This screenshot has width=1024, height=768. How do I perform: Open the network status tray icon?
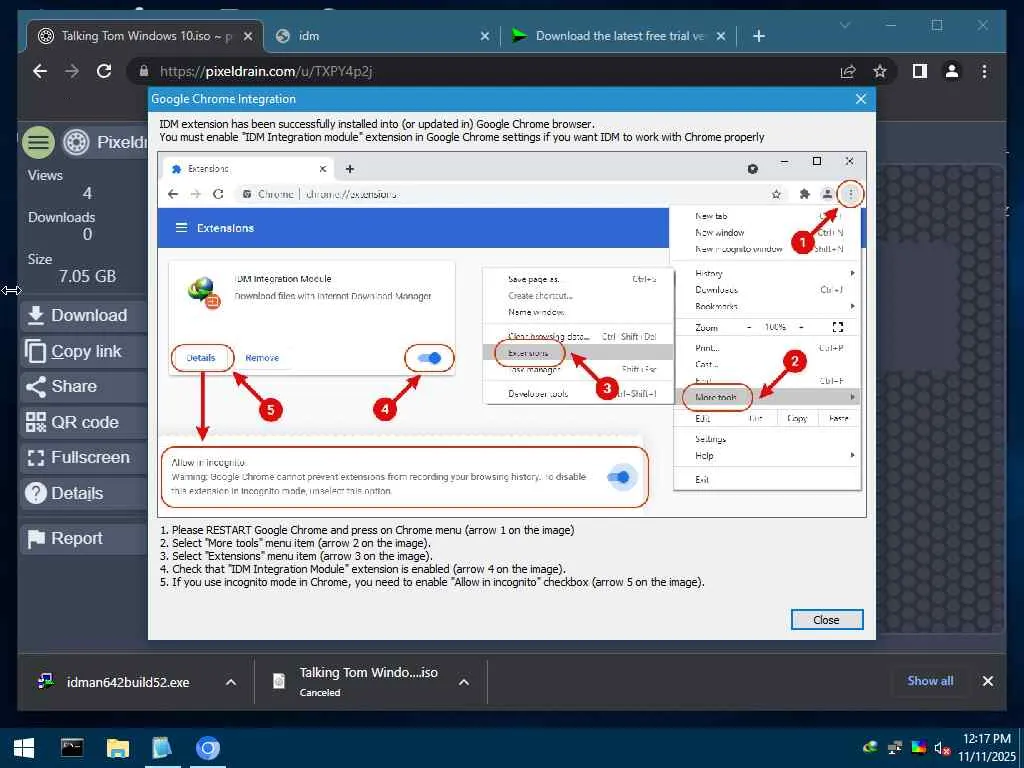[895, 747]
